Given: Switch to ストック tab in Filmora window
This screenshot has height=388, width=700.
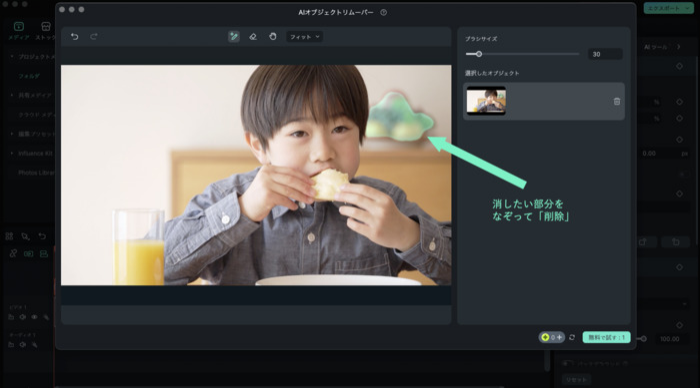Looking at the screenshot, I should (x=45, y=31).
